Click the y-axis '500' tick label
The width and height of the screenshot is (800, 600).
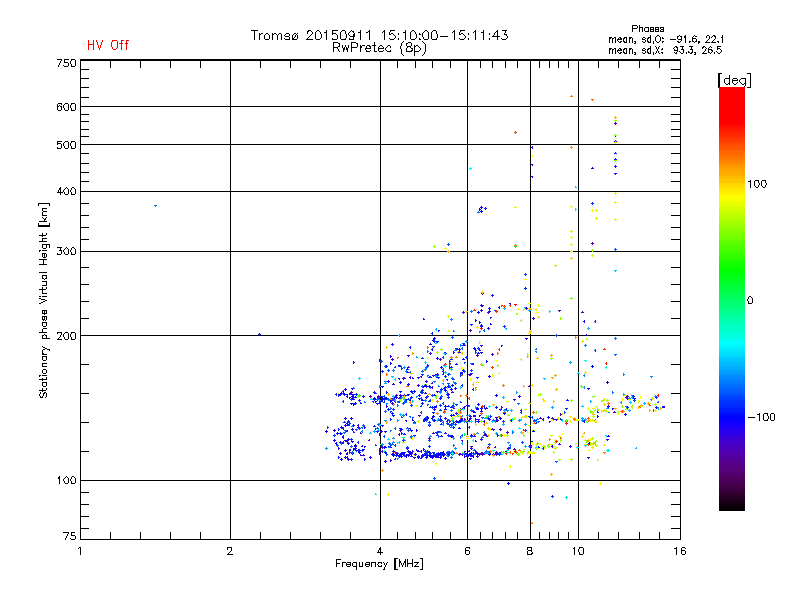point(66,145)
